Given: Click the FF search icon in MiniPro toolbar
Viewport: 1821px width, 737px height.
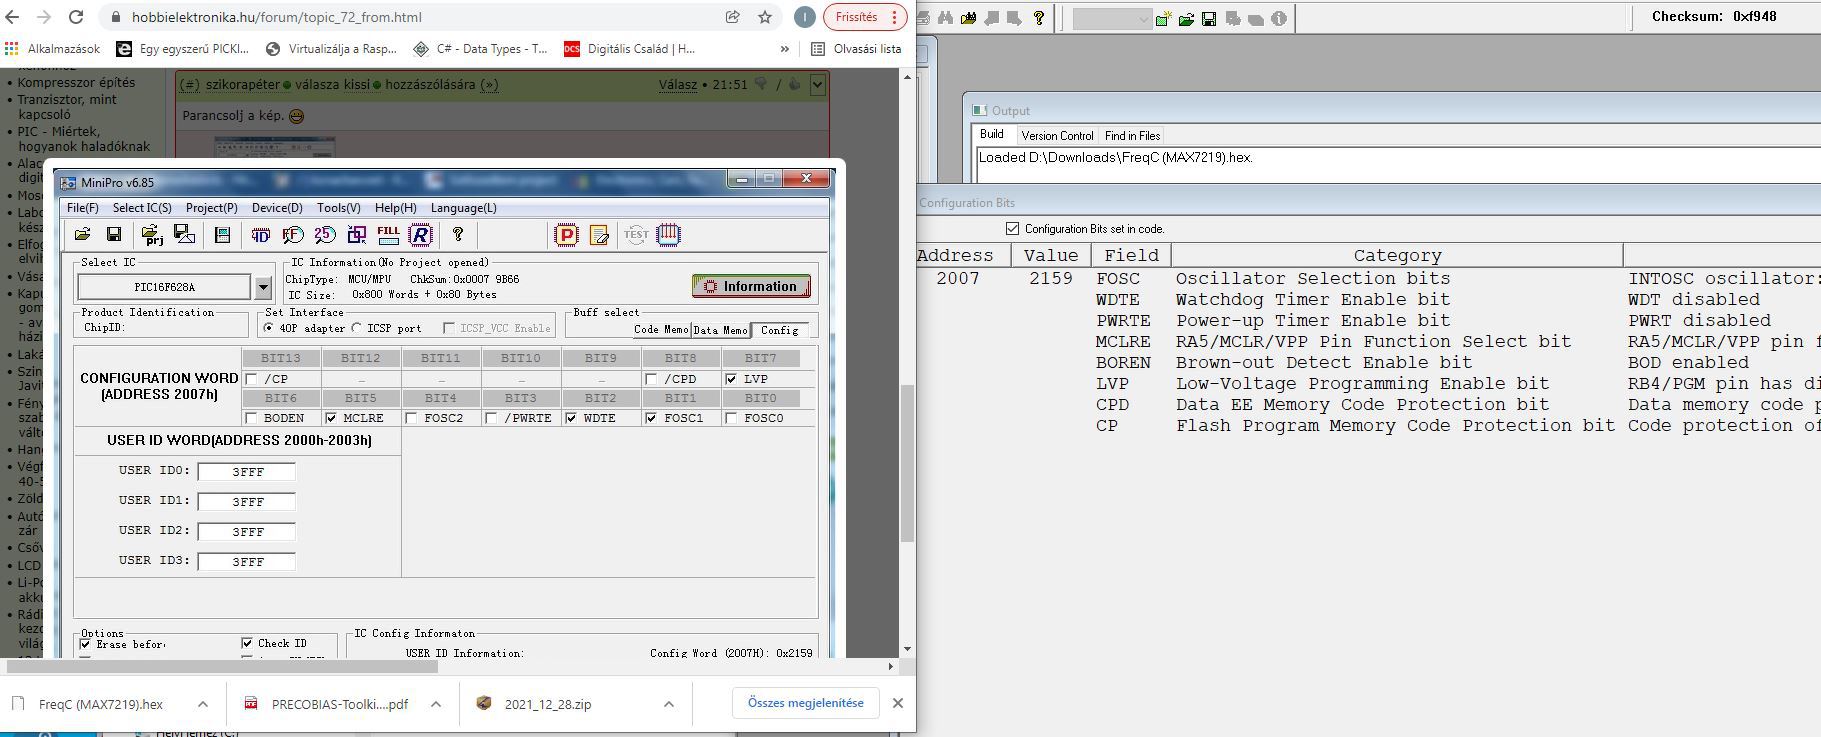Looking at the screenshot, I should point(293,235).
